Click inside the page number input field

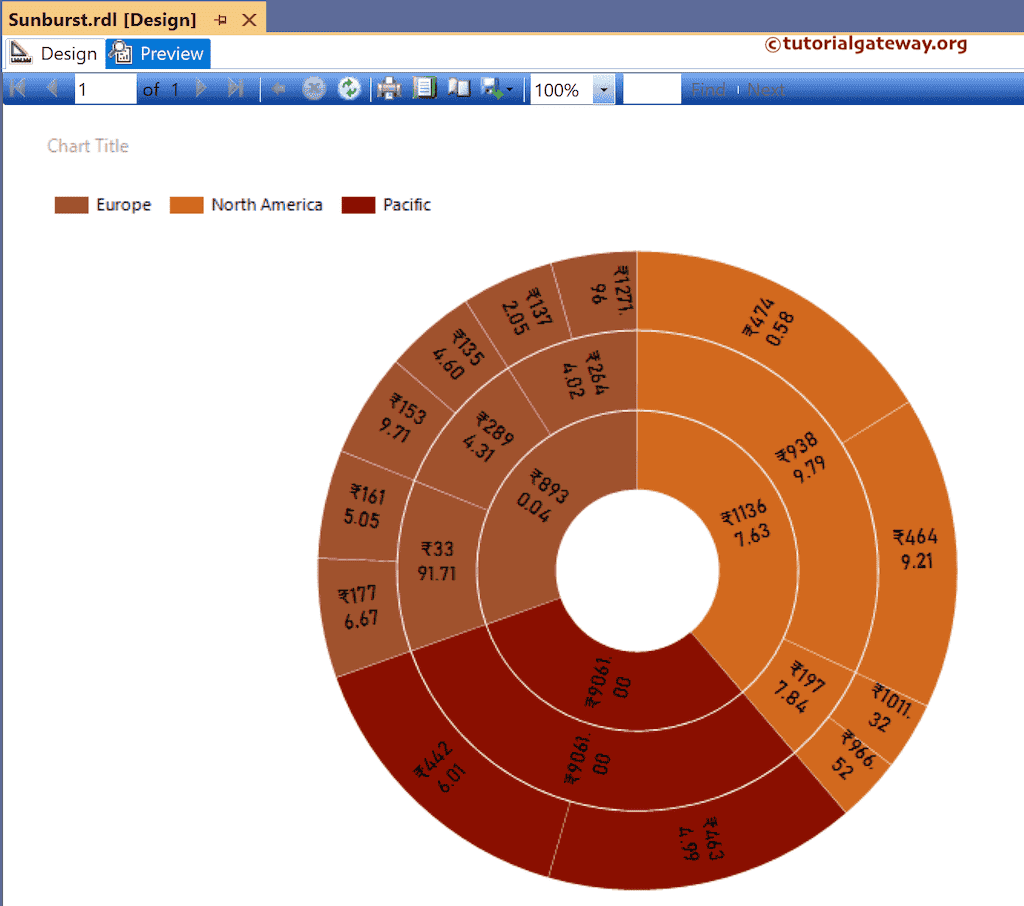pos(105,88)
